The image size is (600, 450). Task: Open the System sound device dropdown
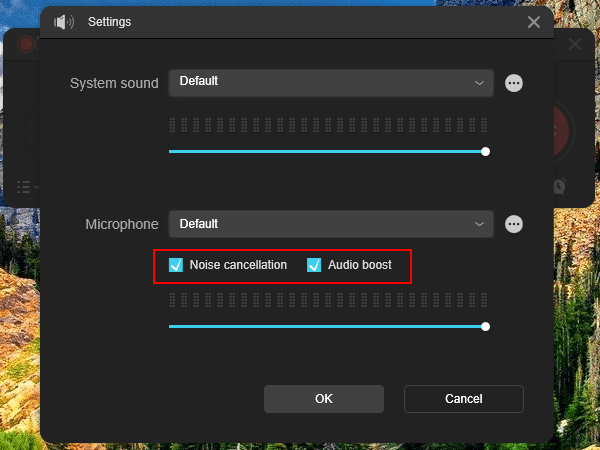coord(331,83)
